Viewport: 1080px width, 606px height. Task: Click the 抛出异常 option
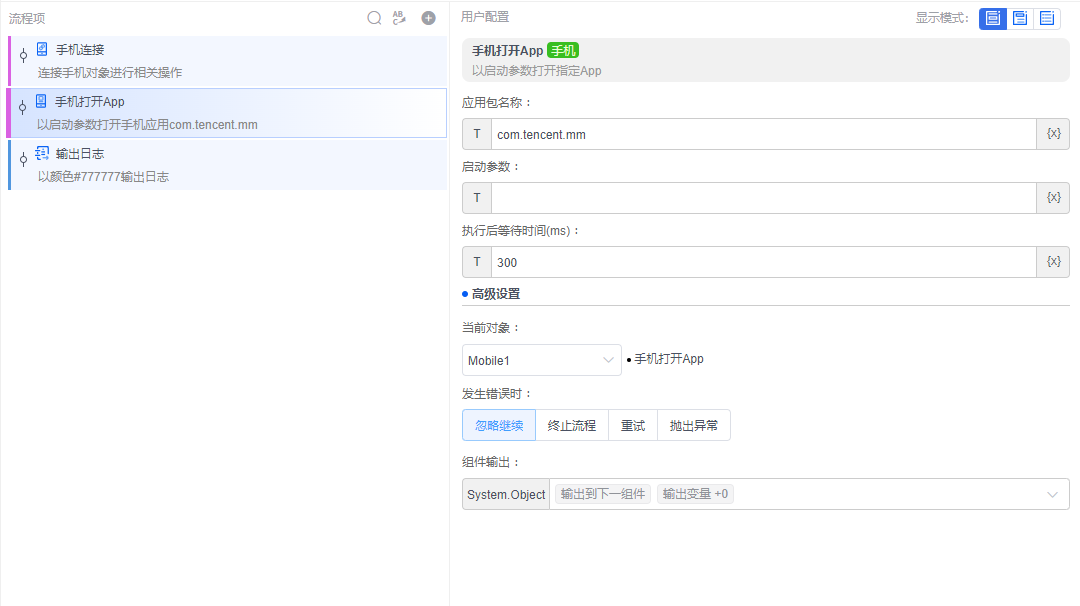coord(694,424)
